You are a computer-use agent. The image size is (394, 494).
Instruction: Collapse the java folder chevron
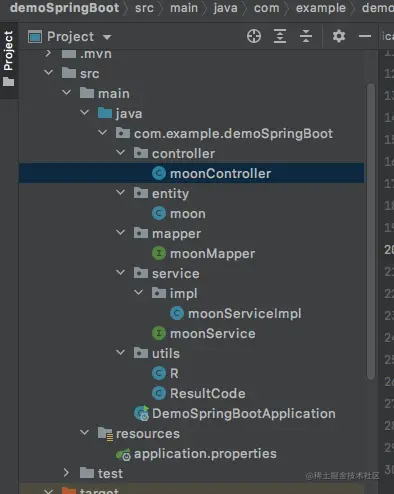(x=85, y=112)
